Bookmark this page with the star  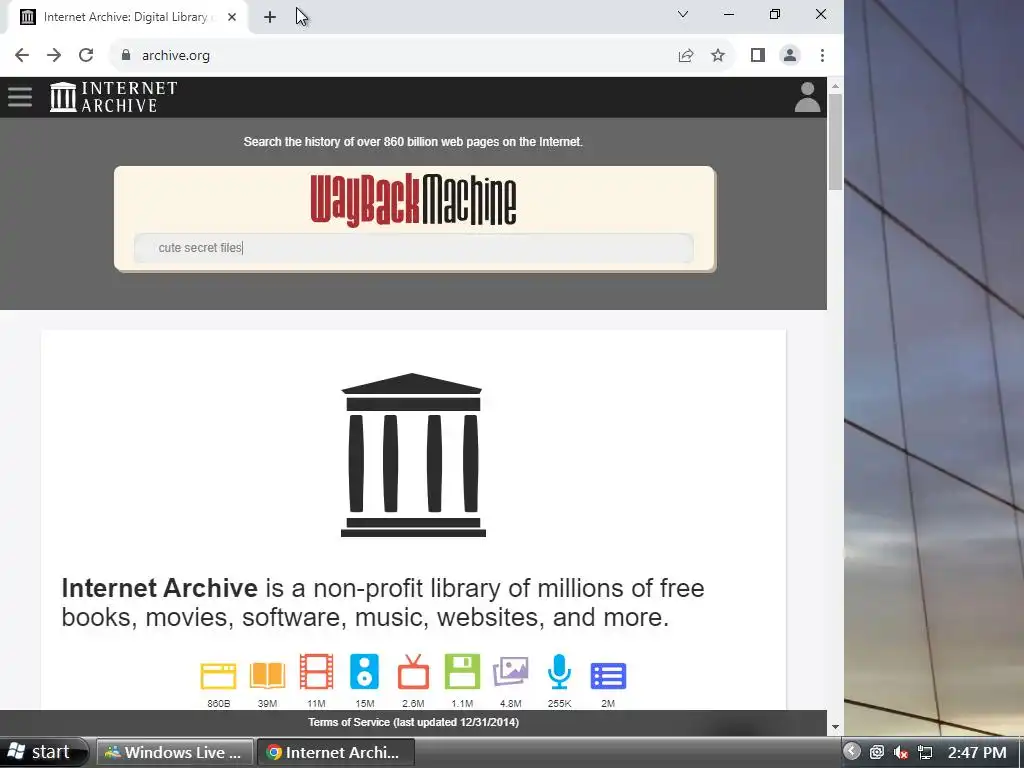point(718,56)
